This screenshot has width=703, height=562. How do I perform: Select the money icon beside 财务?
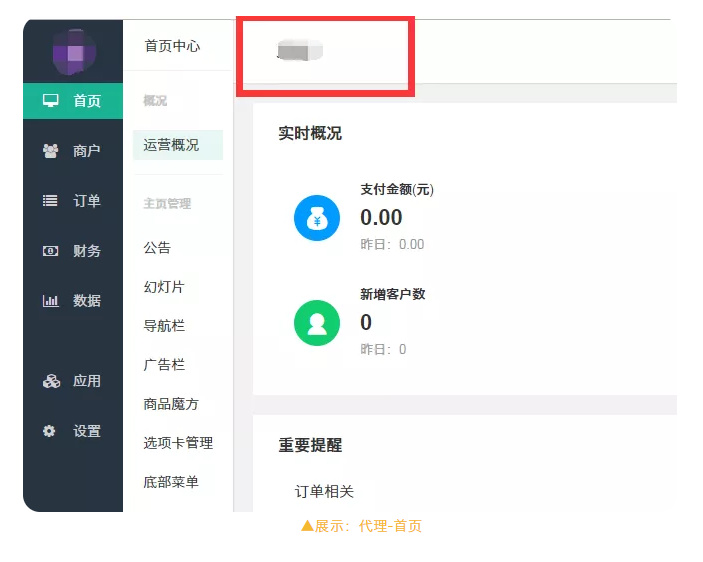coord(50,251)
